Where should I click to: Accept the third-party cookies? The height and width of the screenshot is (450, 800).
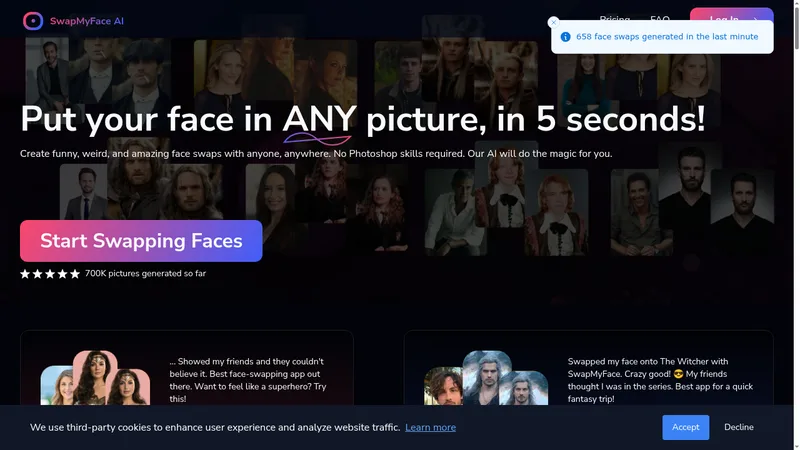(685, 427)
